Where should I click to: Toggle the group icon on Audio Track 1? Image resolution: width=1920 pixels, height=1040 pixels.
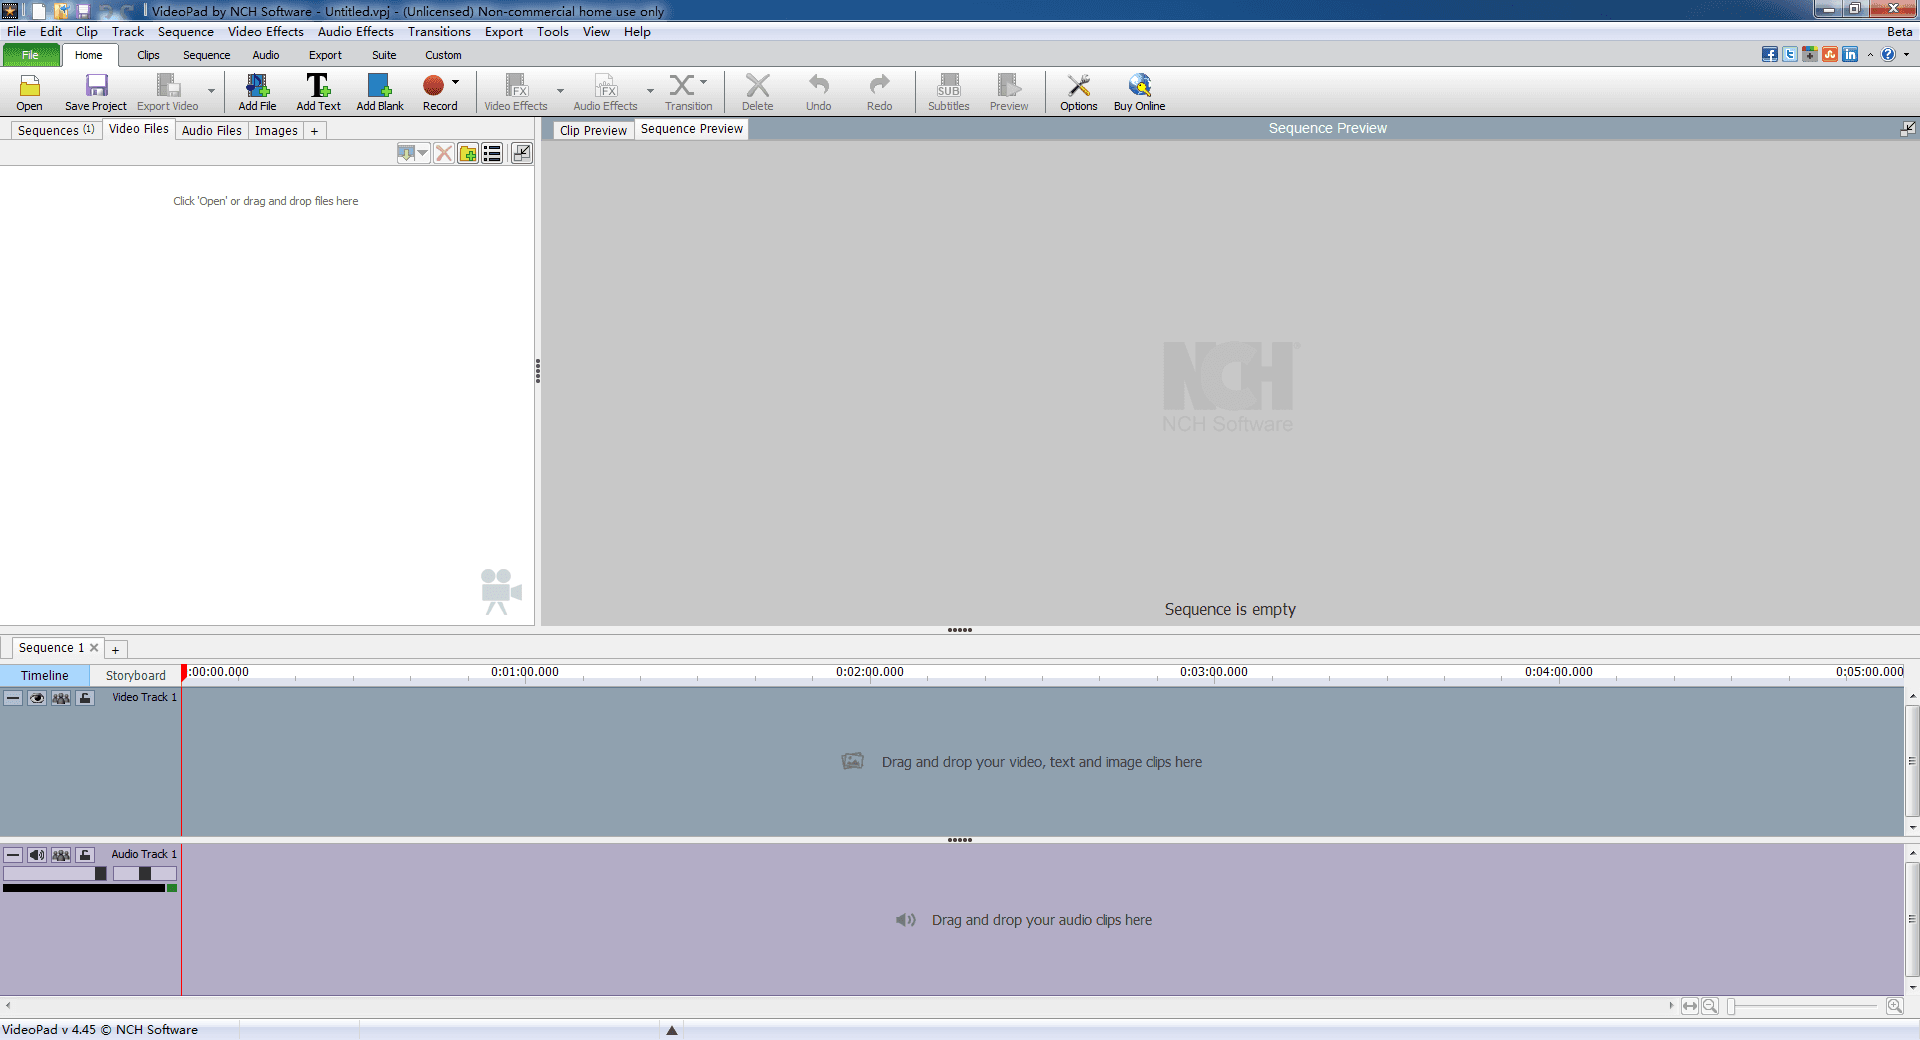(61, 855)
